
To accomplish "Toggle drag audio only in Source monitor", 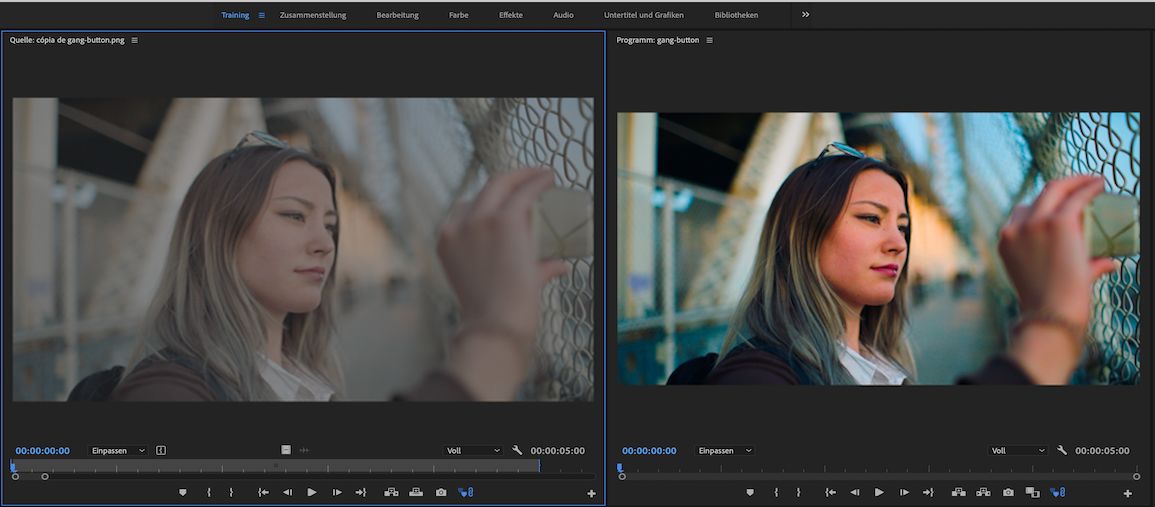I will pyautogui.click(x=303, y=450).
